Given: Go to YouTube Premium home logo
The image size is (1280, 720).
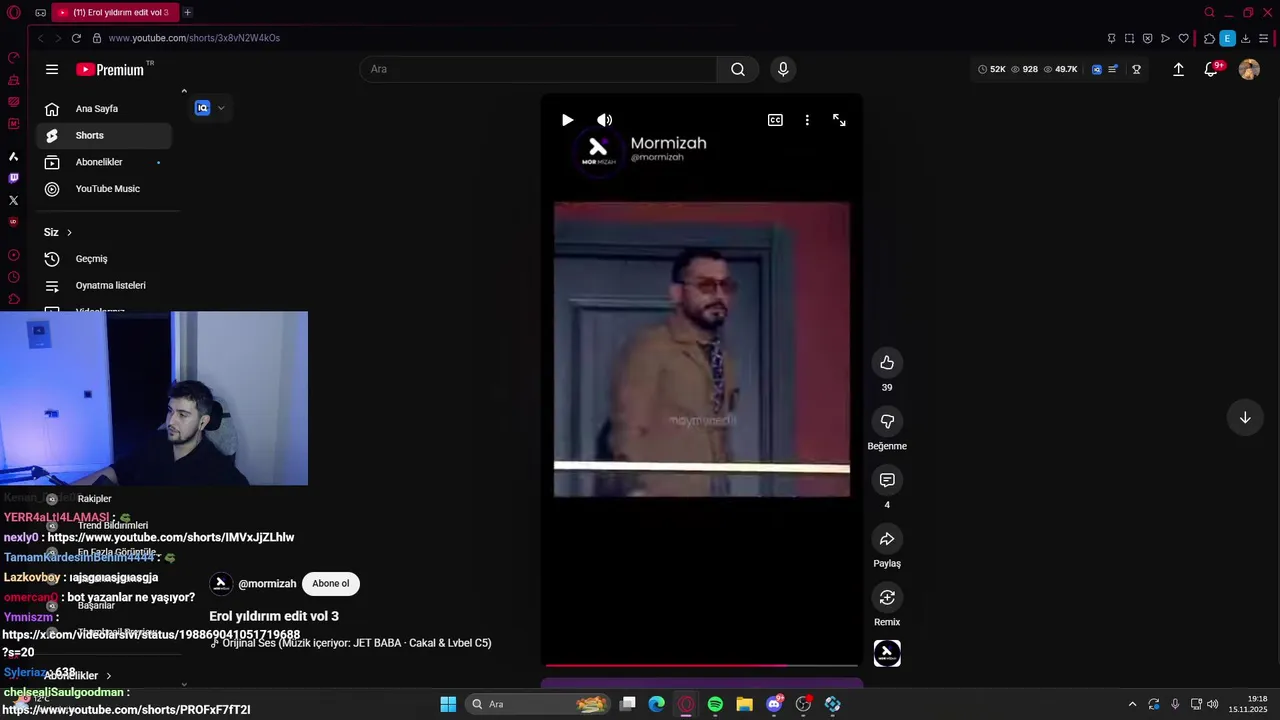Looking at the screenshot, I should [110, 70].
